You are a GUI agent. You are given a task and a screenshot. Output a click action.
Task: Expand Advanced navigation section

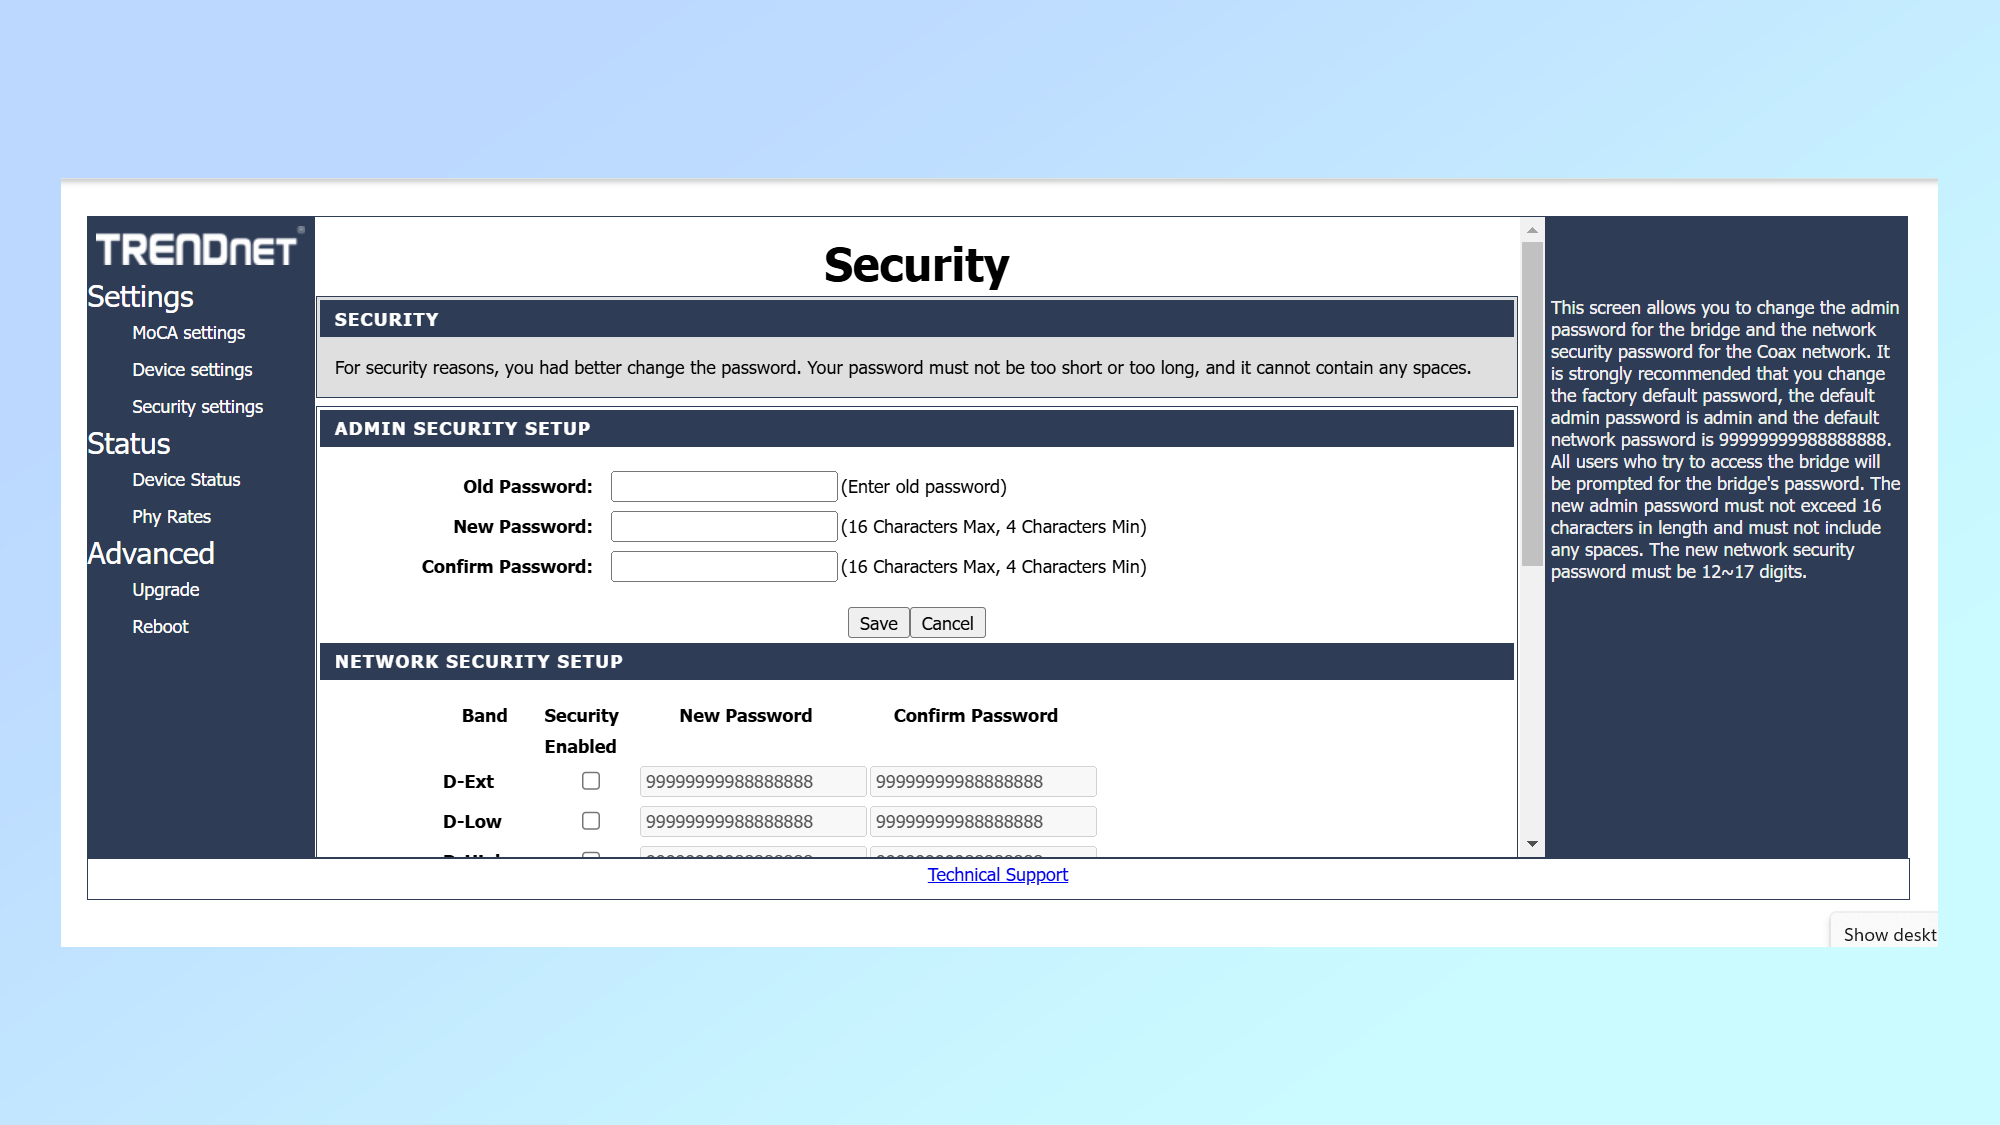(x=150, y=552)
